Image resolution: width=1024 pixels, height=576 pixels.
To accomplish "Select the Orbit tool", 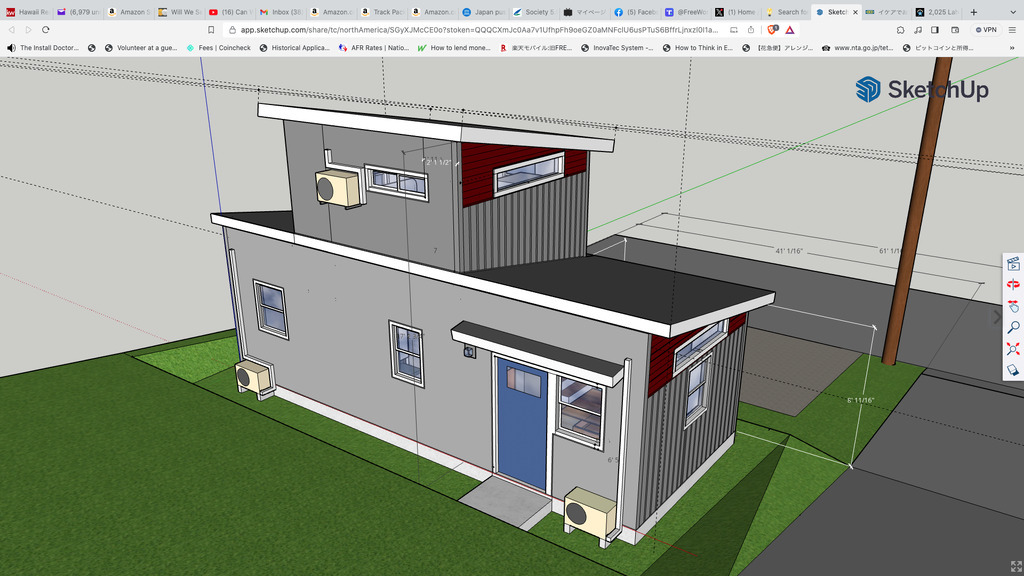I will (x=1012, y=285).
